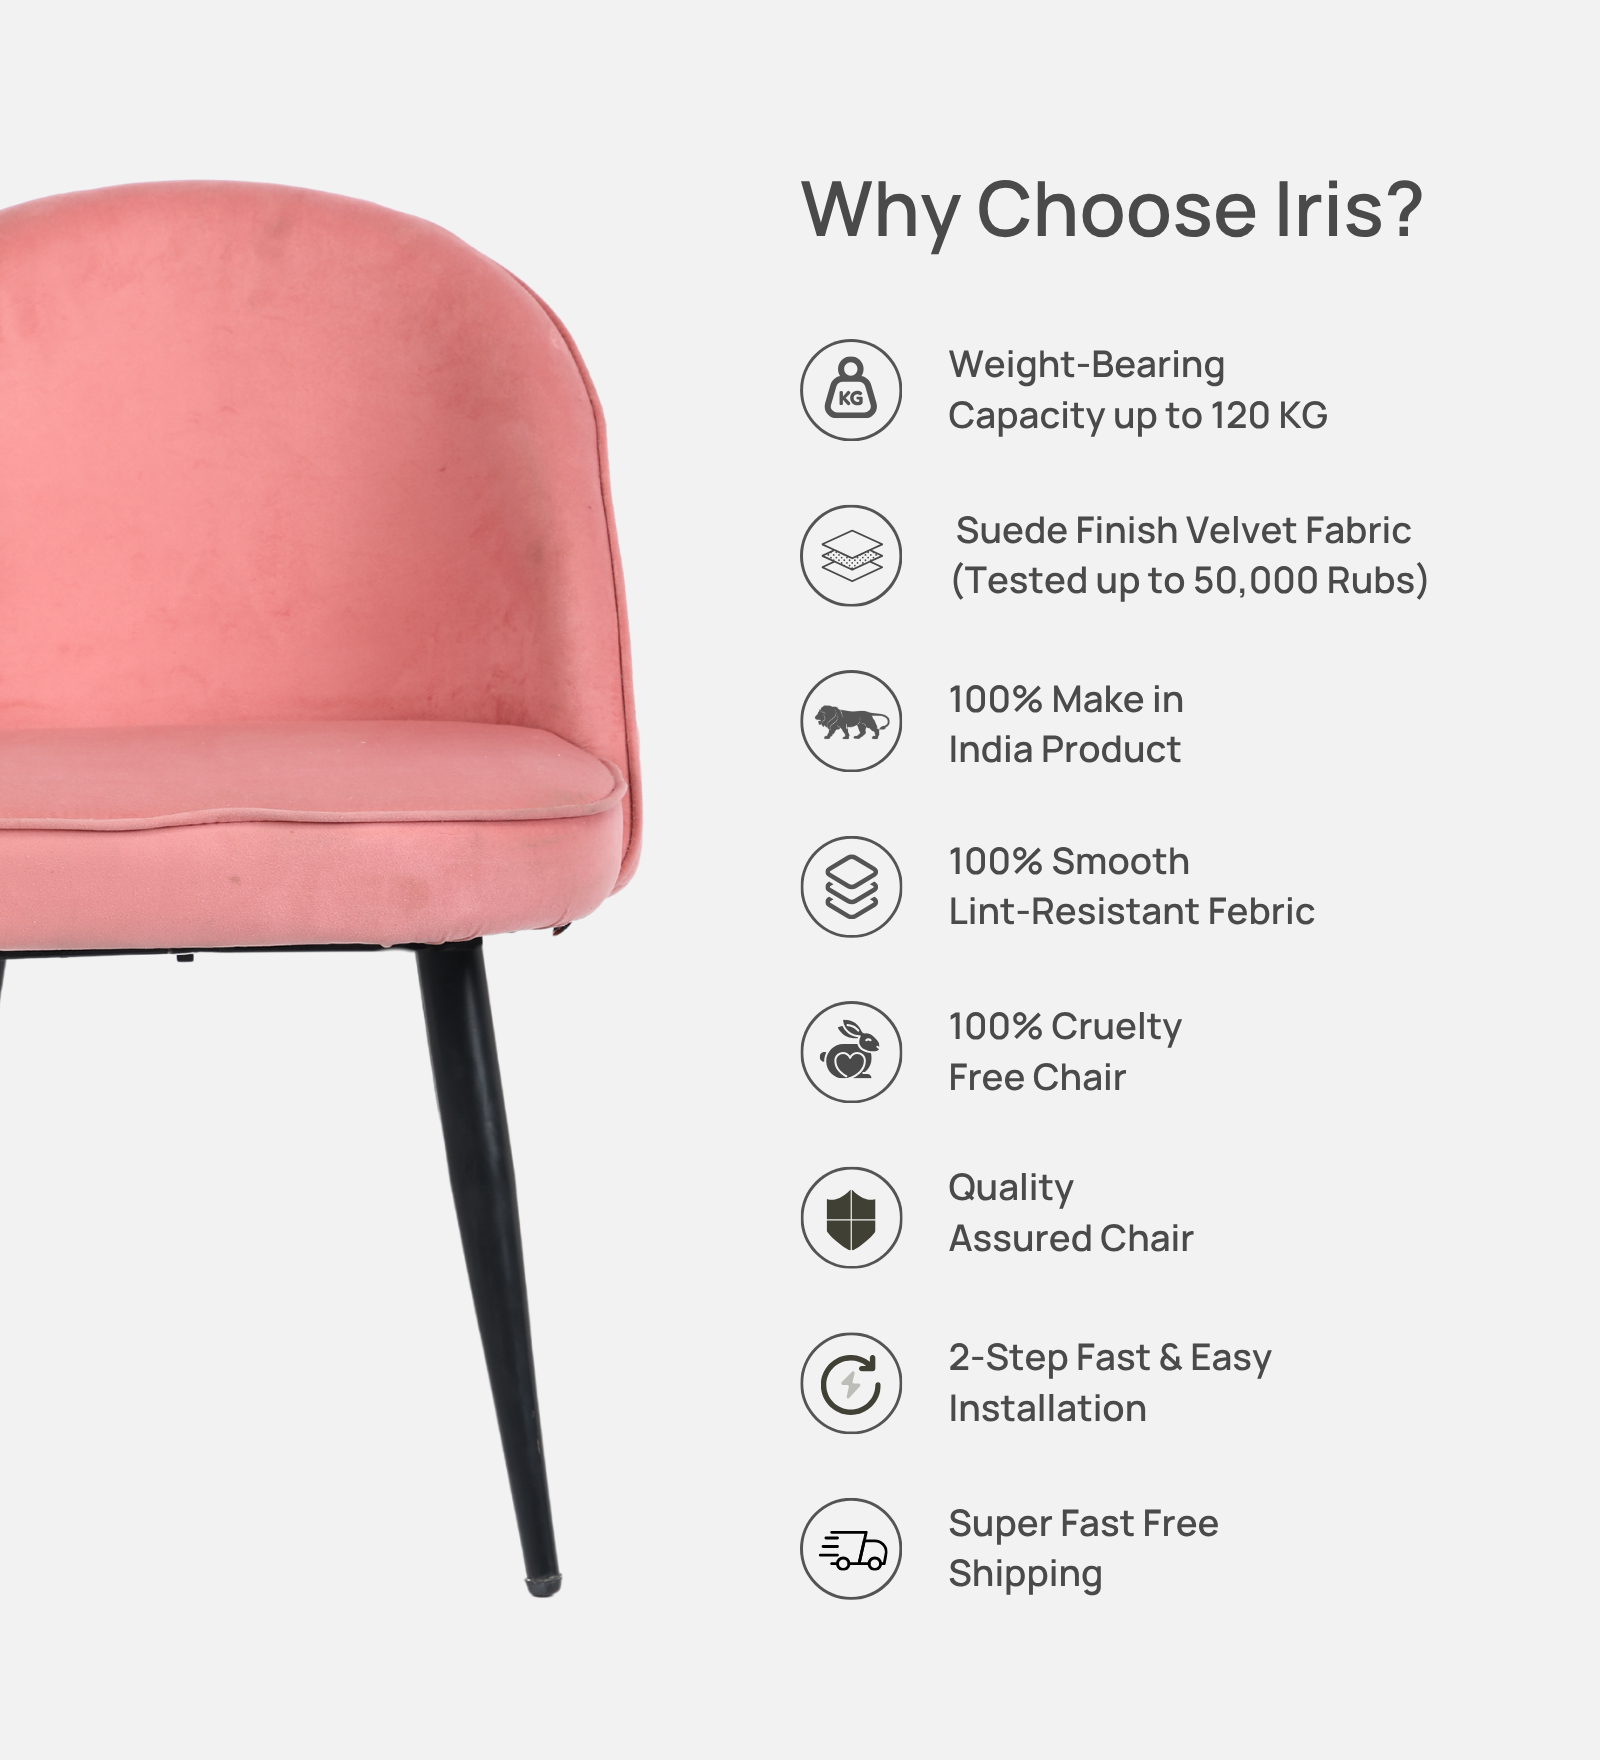Screen dimensions: 1600x1760
Task: Click the Quality Assured Chair text
Action: coord(1071,1213)
